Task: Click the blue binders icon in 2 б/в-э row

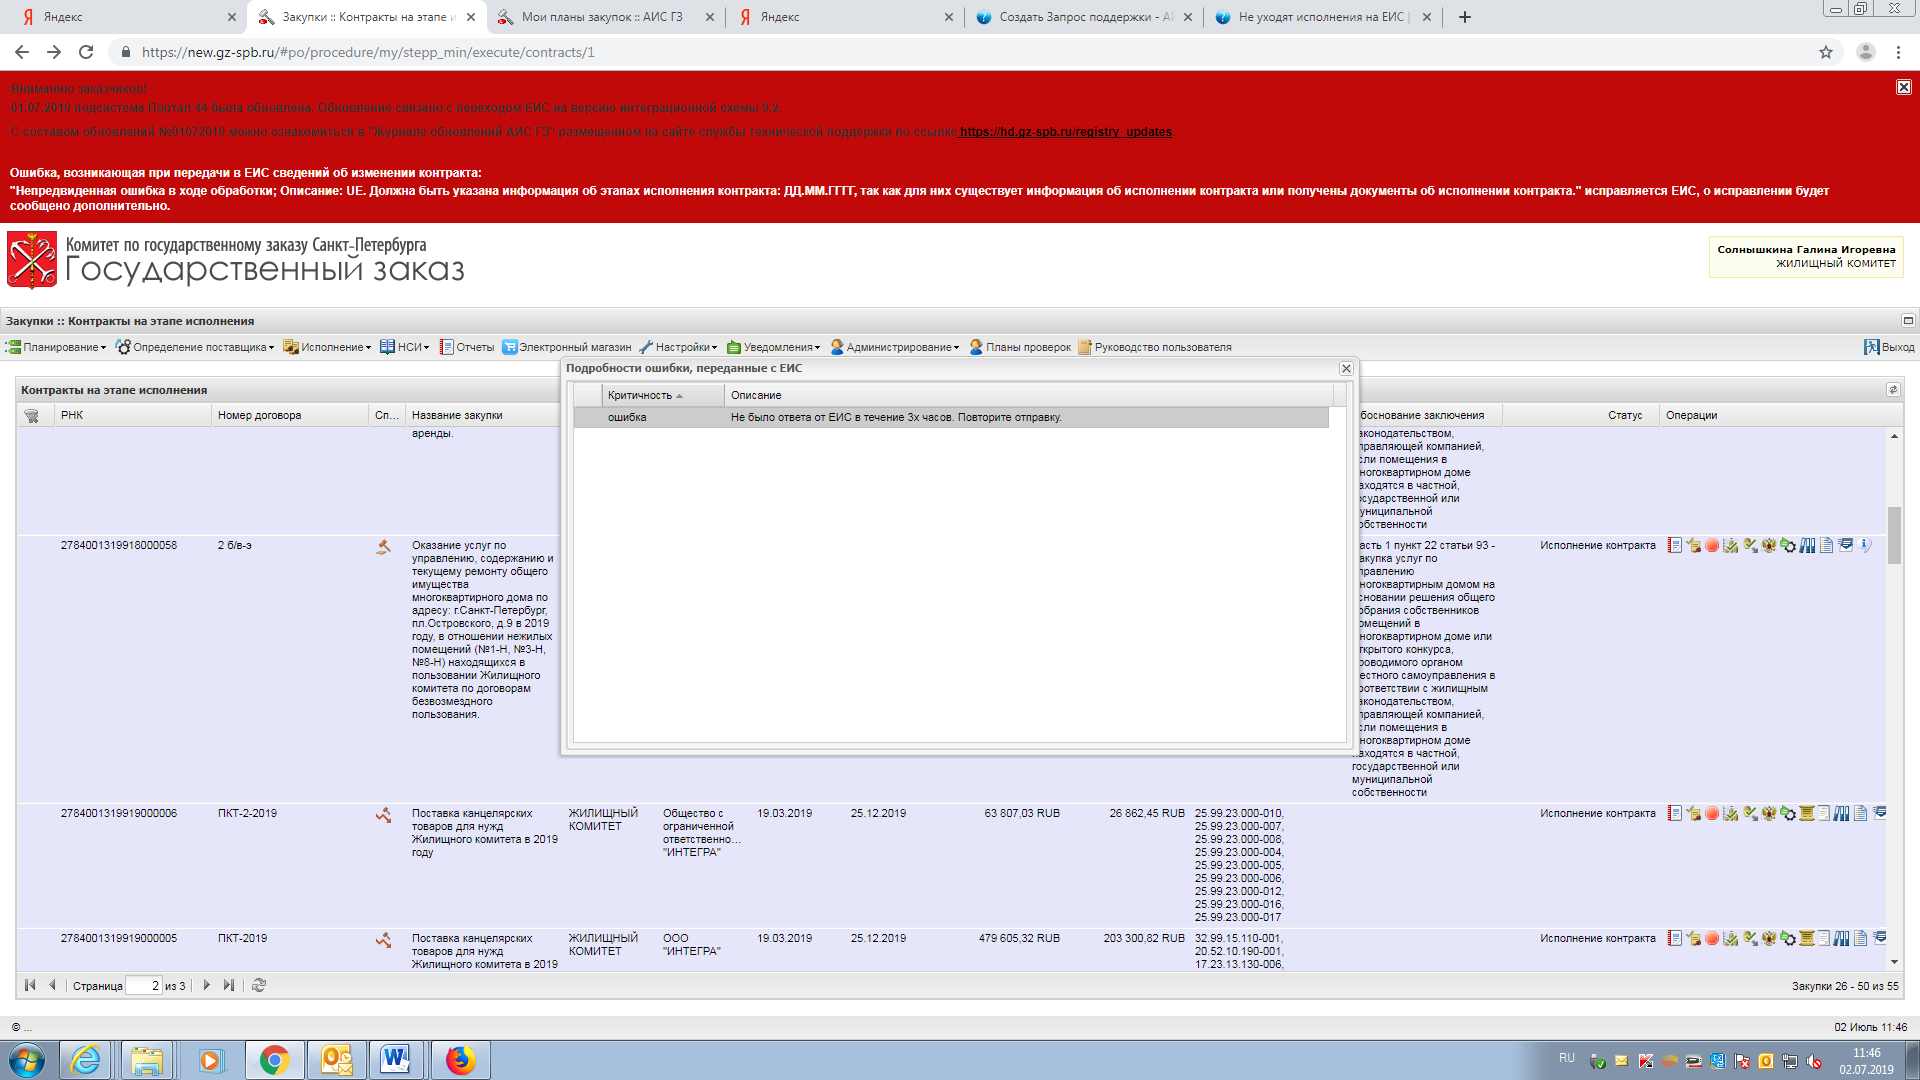Action: click(x=1807, y=546)
